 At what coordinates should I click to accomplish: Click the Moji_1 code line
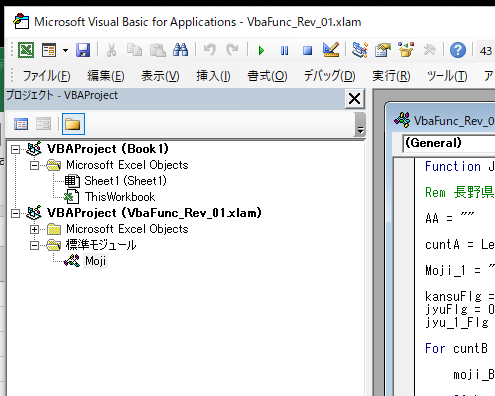[460, 270]
